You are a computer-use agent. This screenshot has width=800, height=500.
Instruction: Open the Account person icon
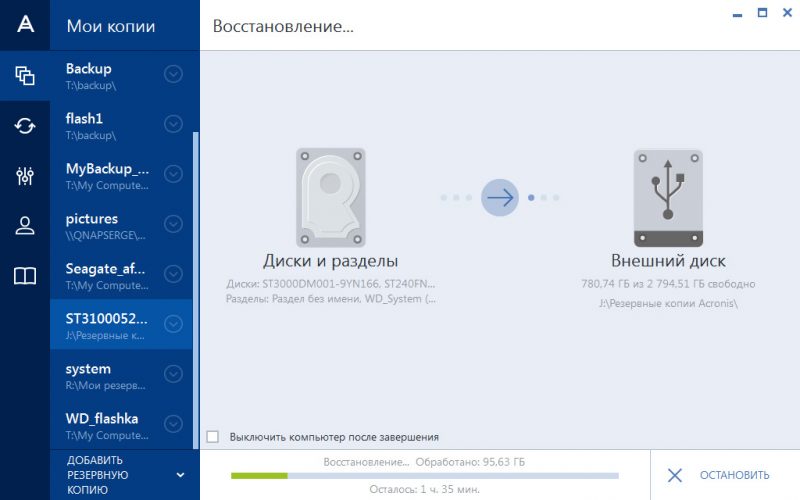[x=25, y=226]
